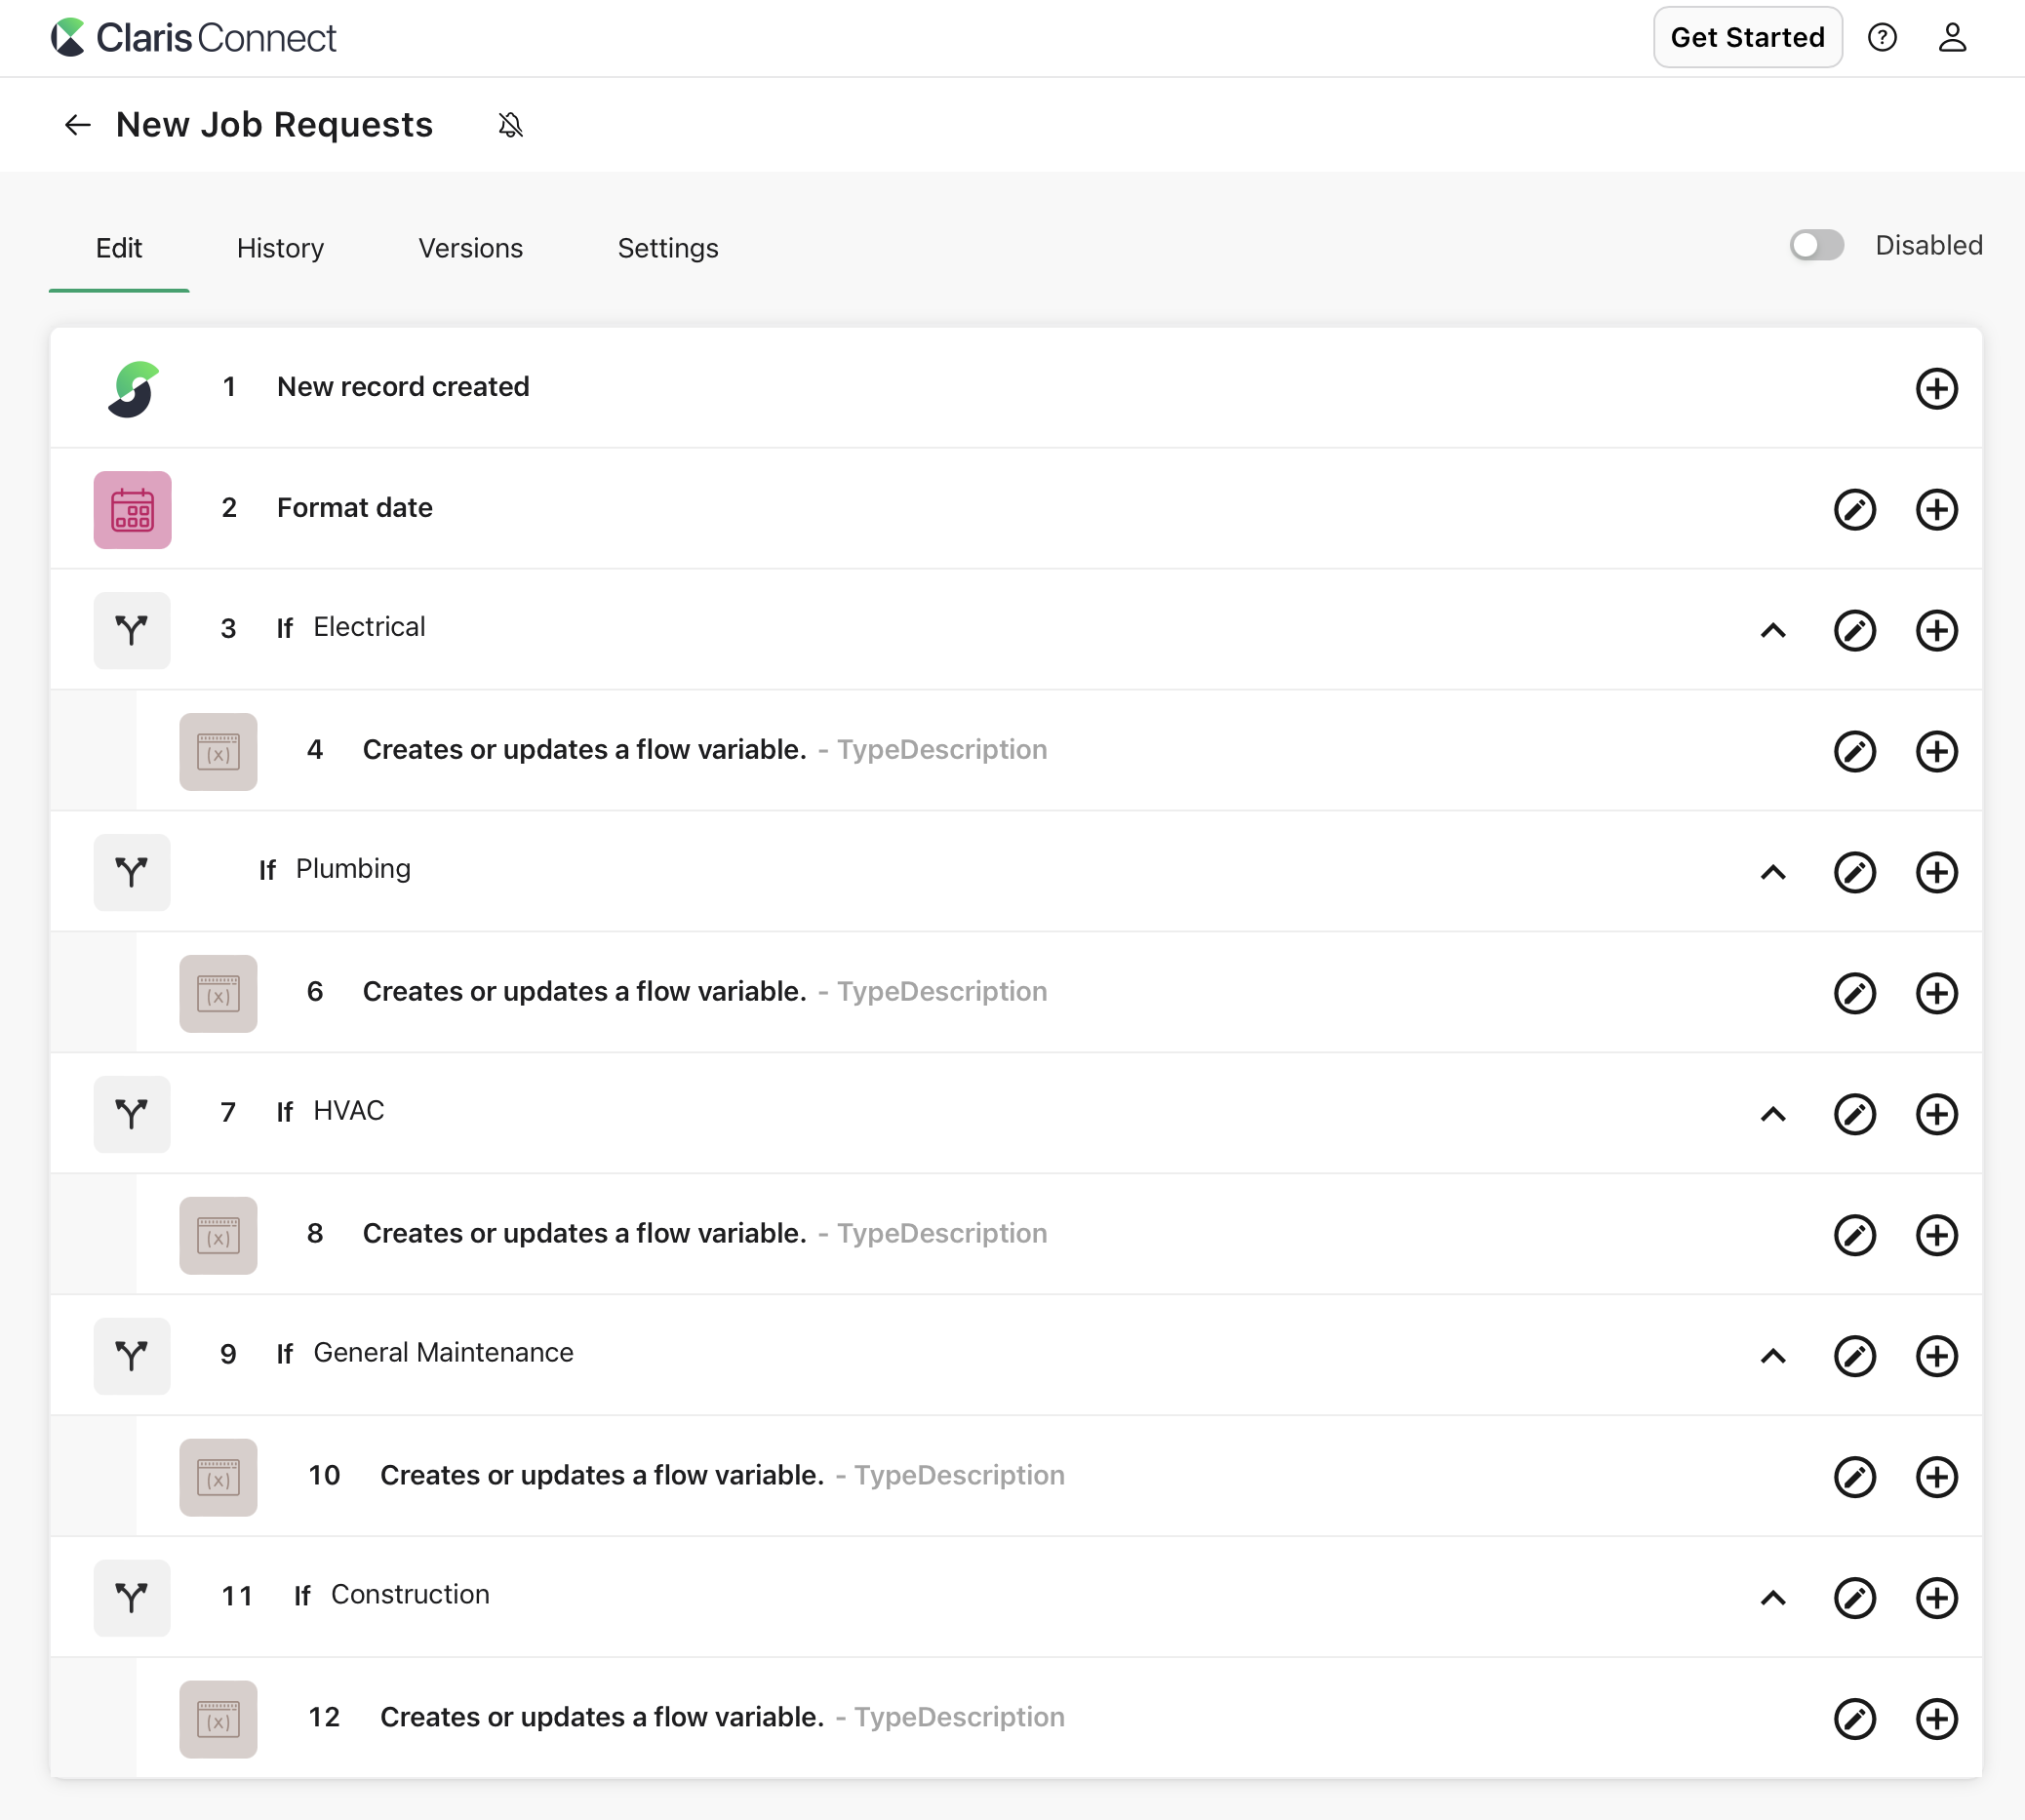This screenshot has height=1820, width=2025.
Task: Edit step 8 using its pencil icon
Action: (x=1854, y=1234)
